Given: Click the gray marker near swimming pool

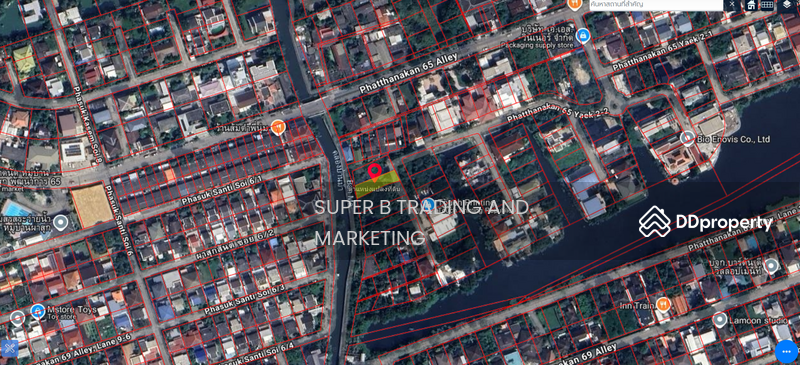Looking at the screenshot, I should (61, 223).
